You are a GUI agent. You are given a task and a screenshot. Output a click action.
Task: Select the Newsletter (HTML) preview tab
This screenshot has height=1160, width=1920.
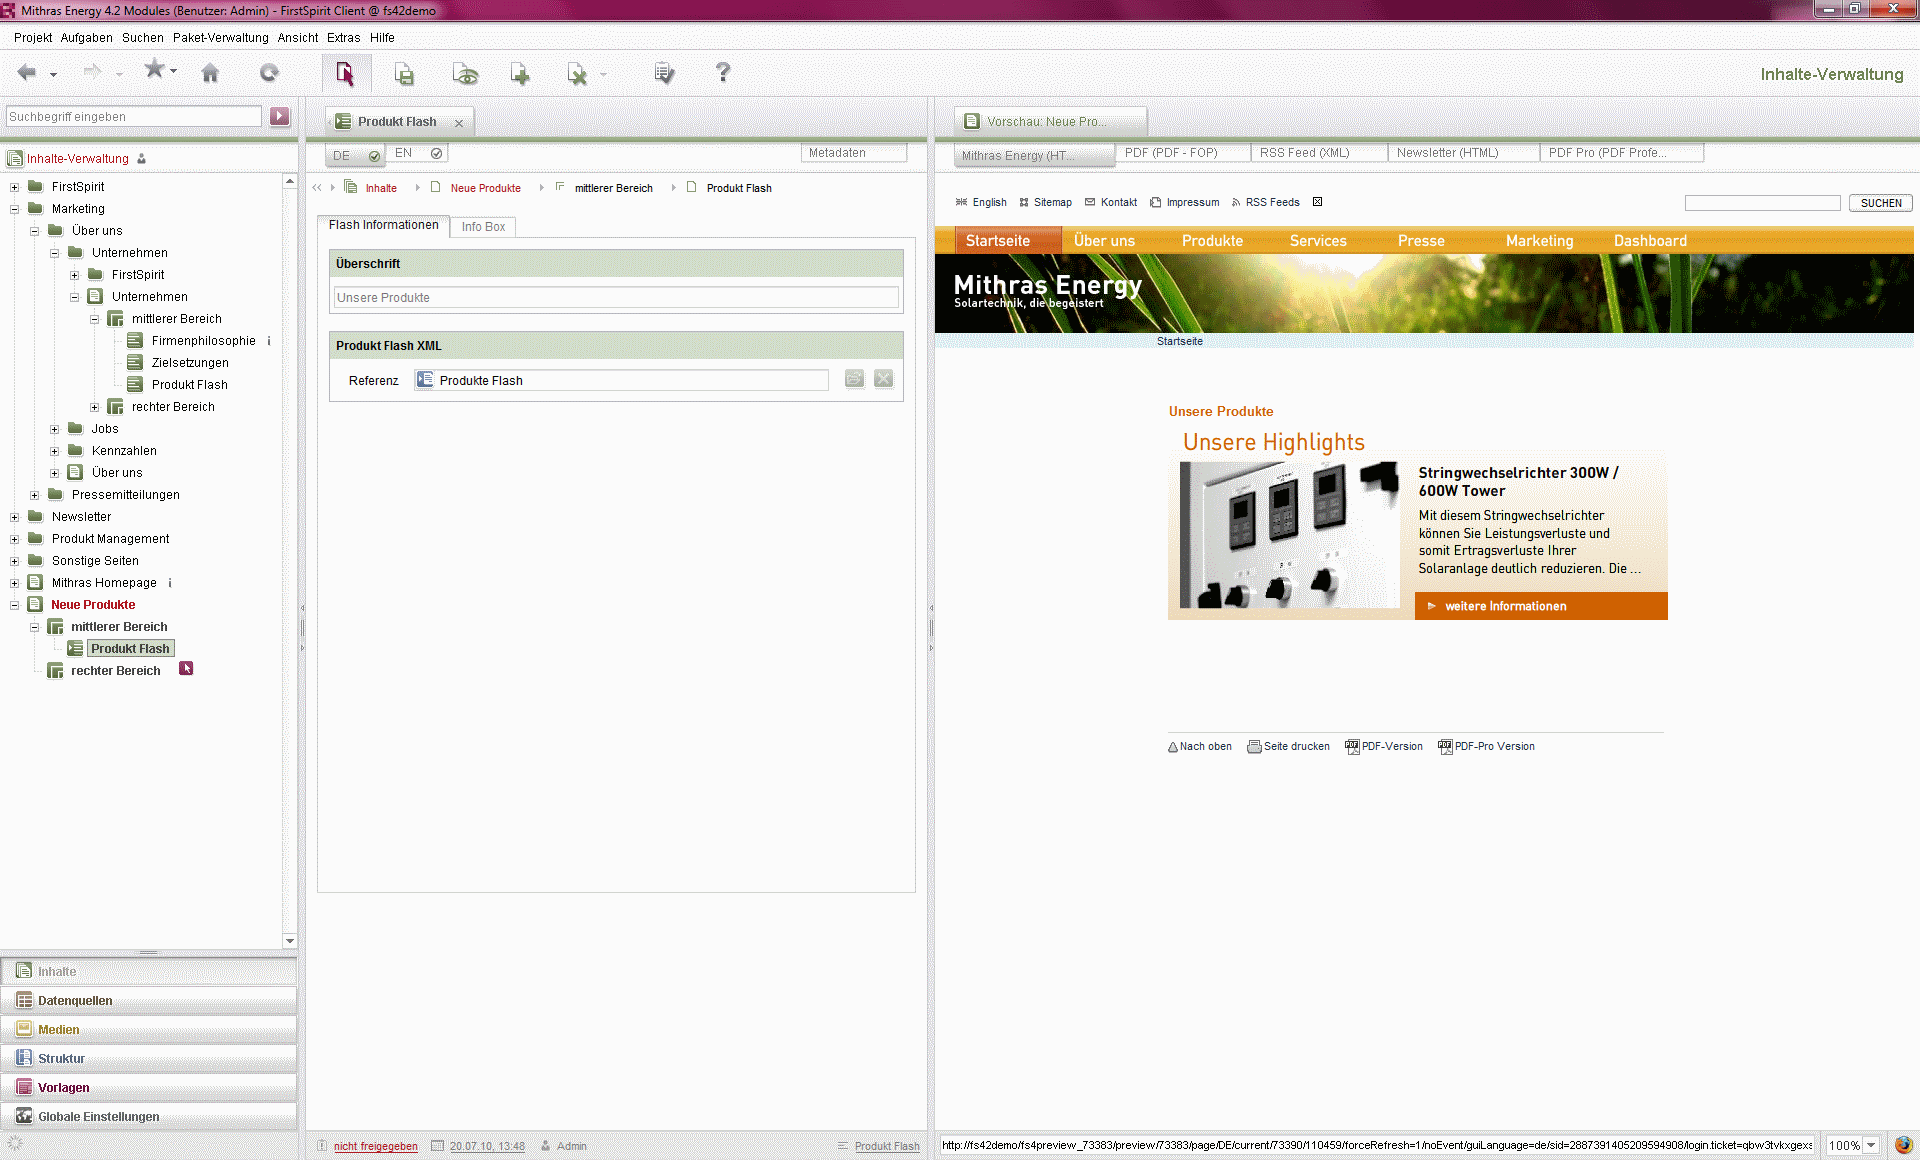(1464, 153)
